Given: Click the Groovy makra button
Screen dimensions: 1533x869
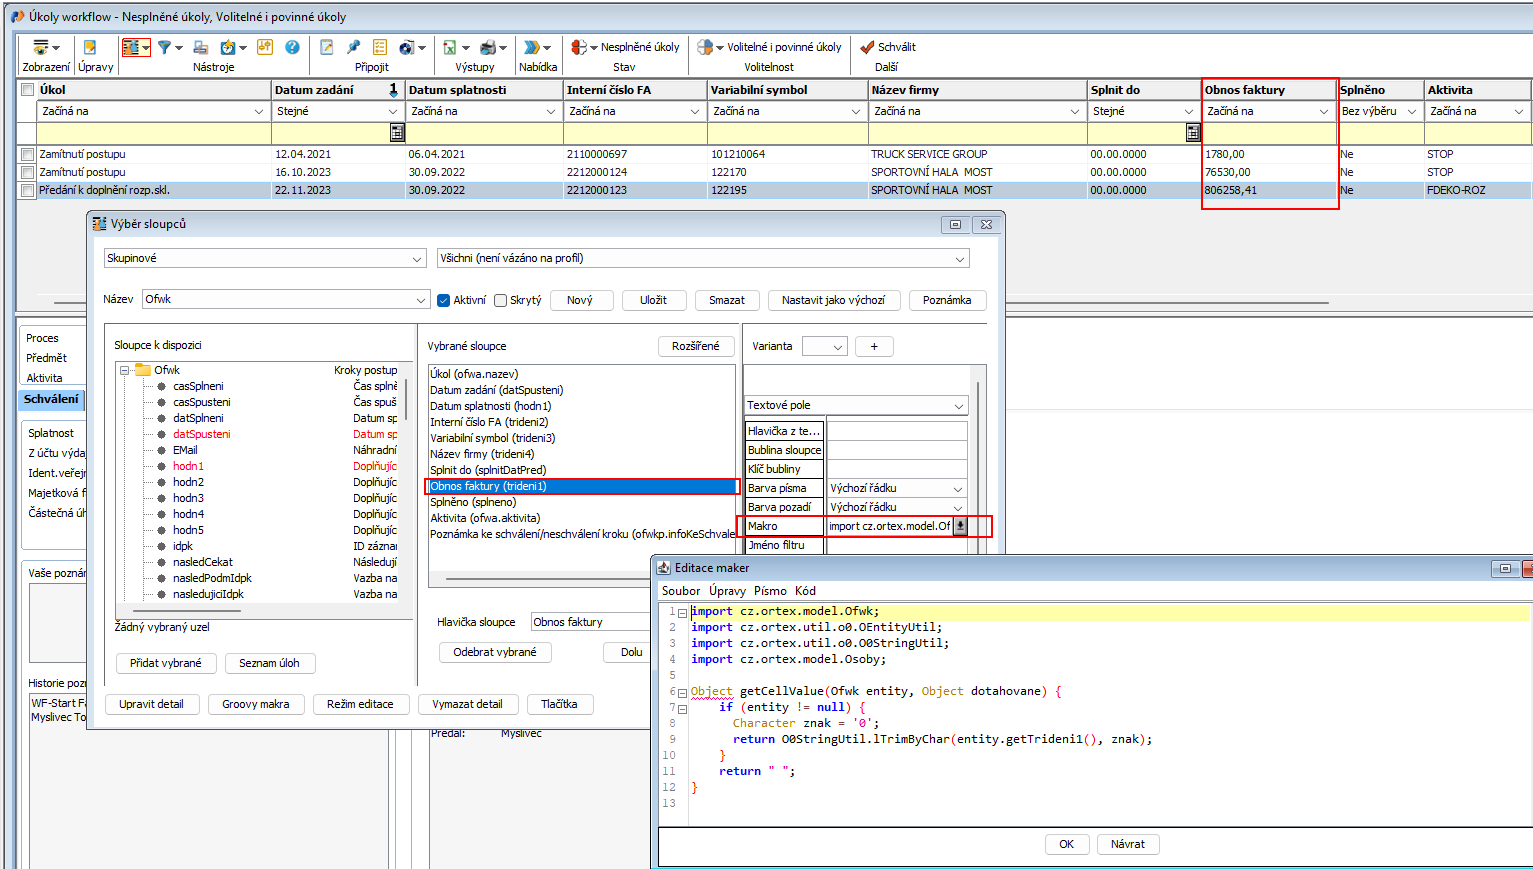Looking at the screenshot, I should (255, 704).
